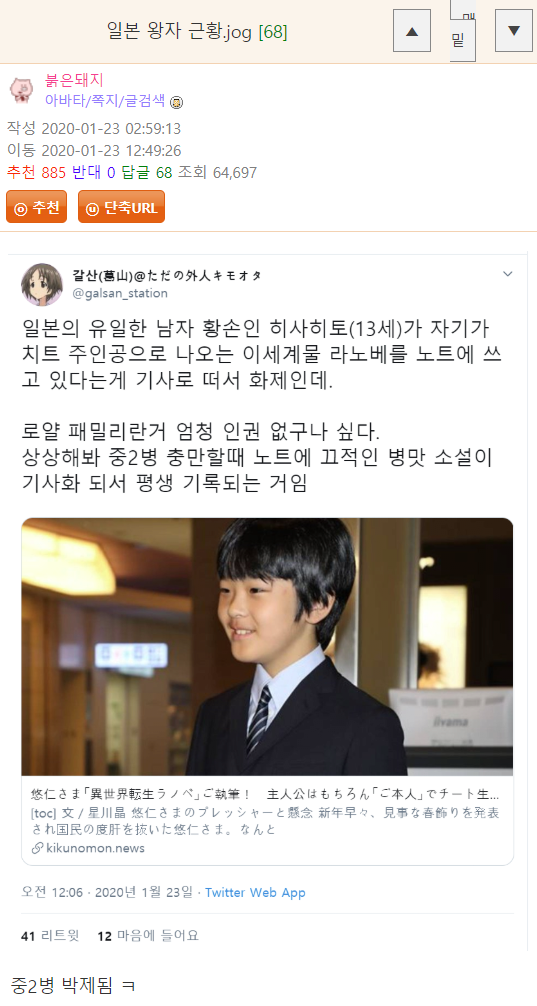Viewport: 537px width, 1006px height.
Task: Open the galsan_station profile avatar
Action: click(42, 284)
